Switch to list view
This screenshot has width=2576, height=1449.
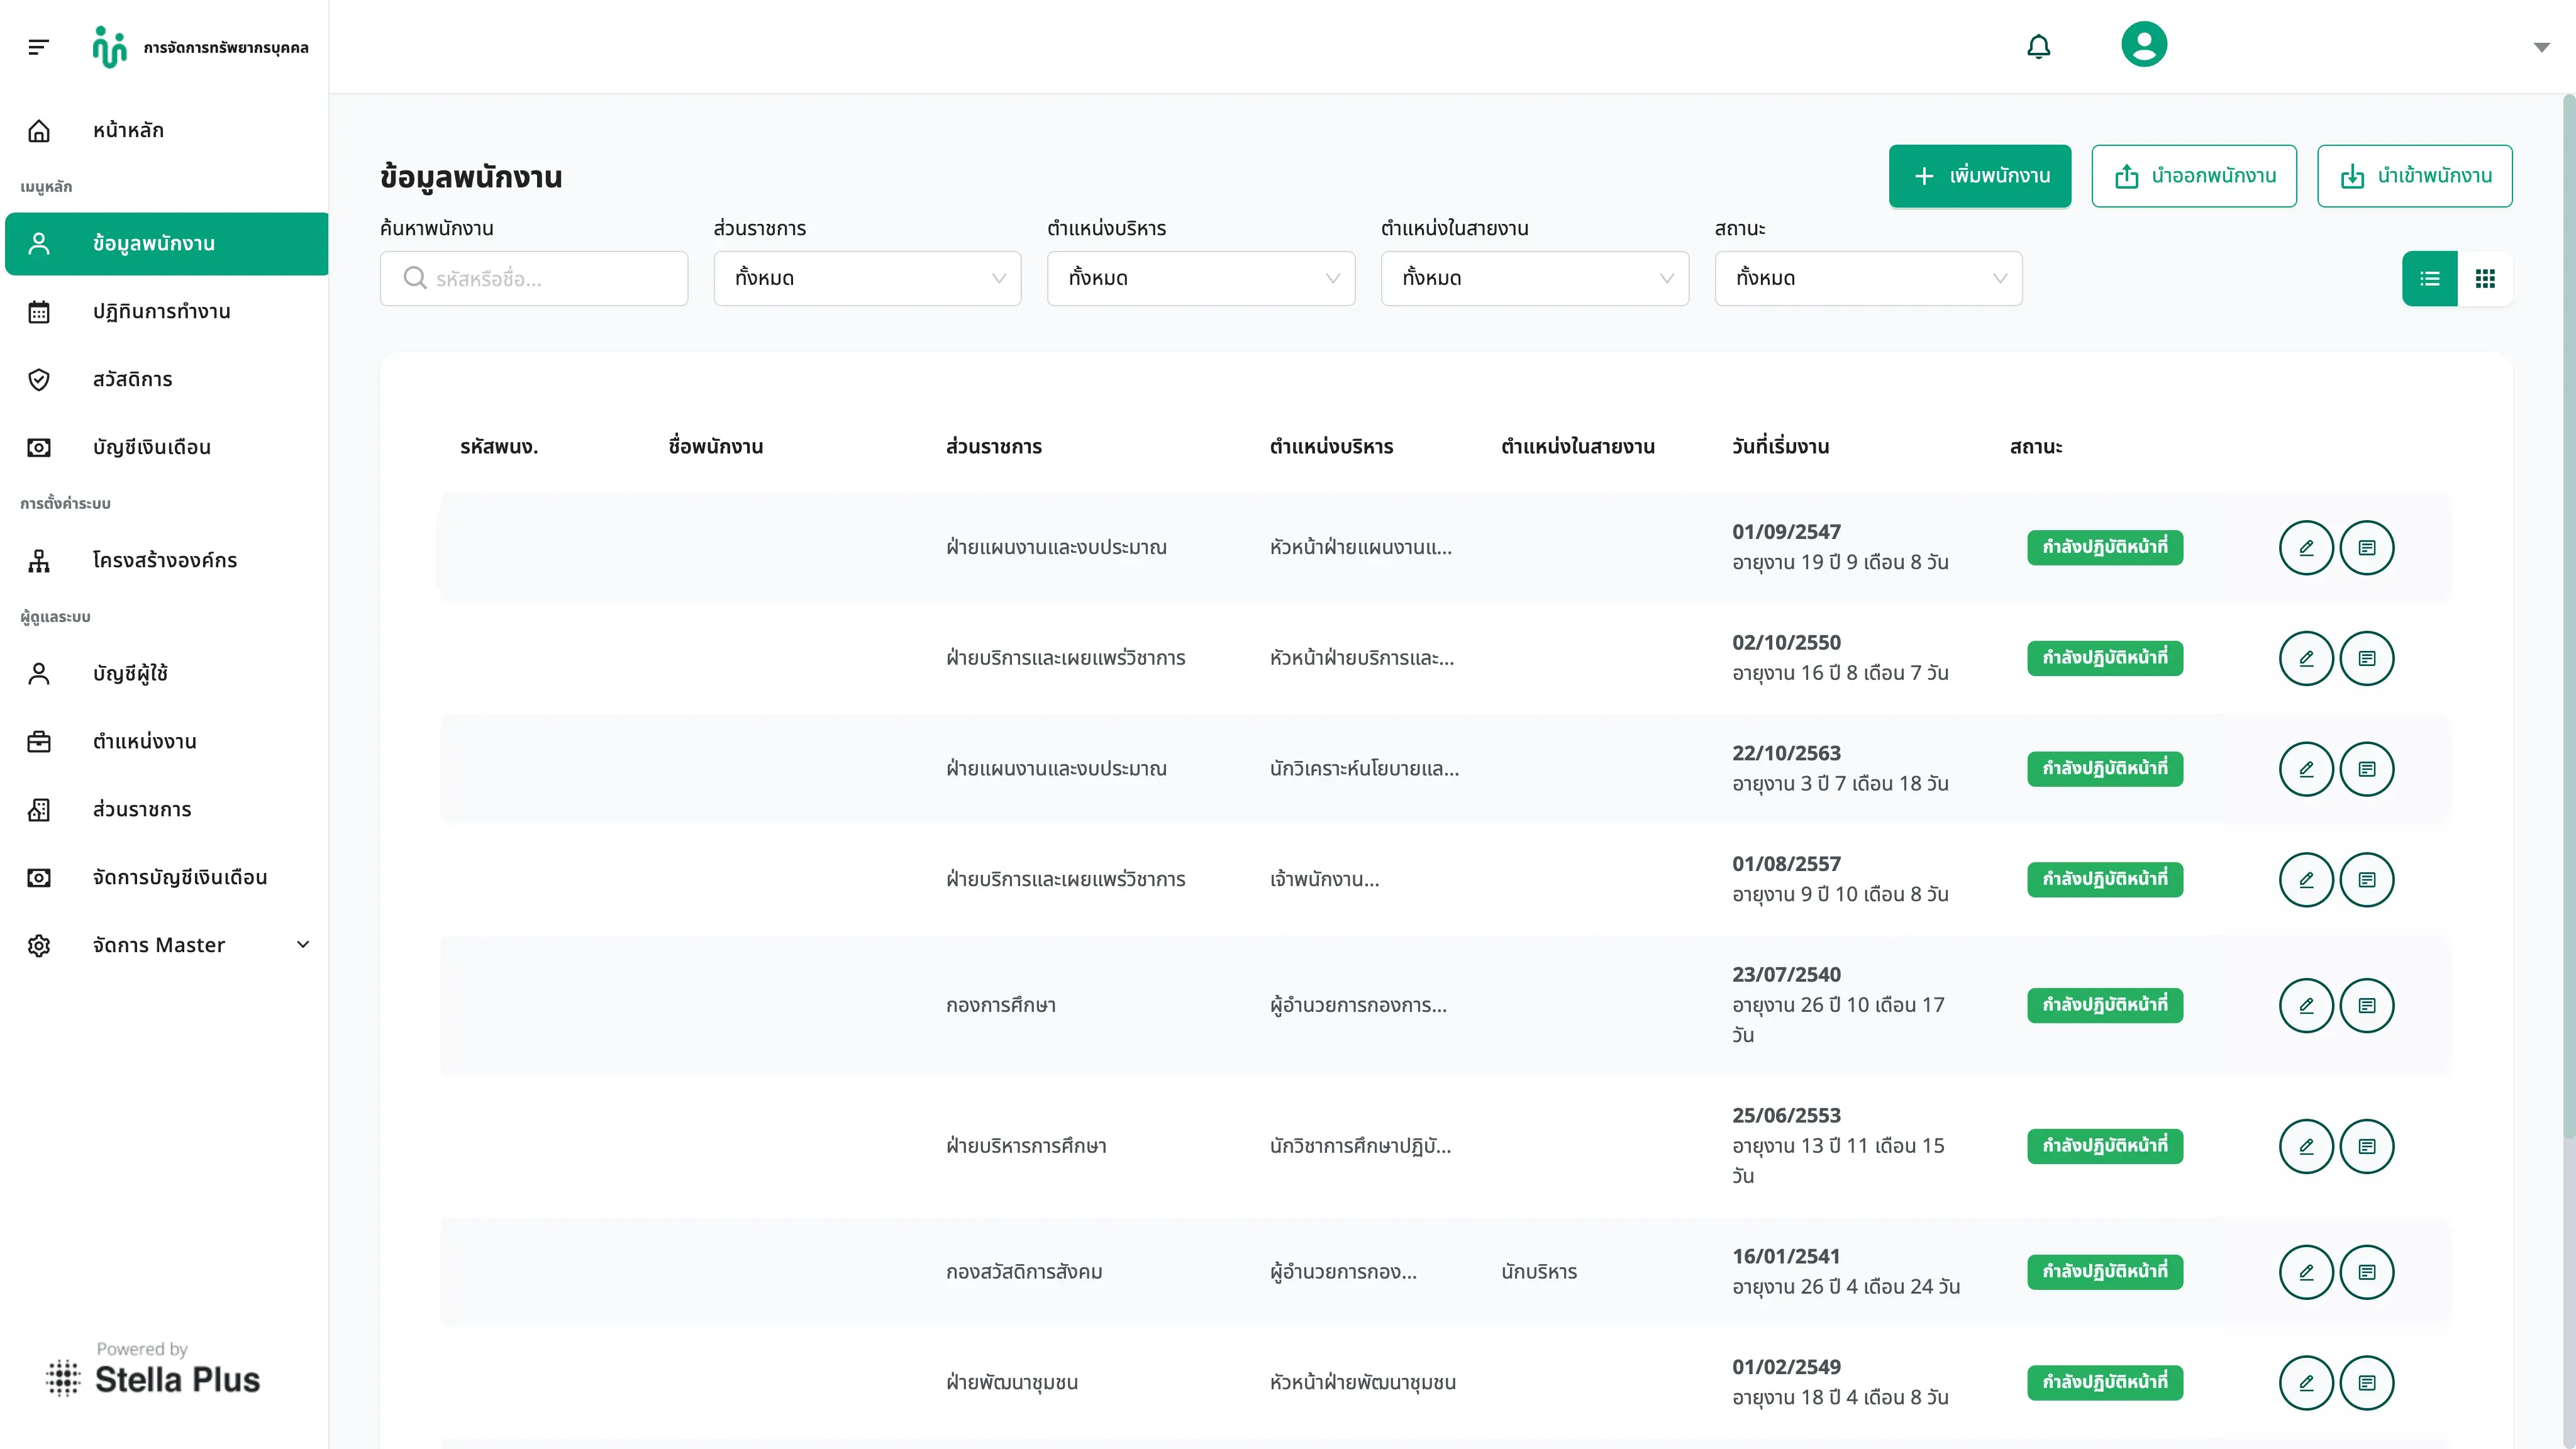click(x=2429, y=278)
